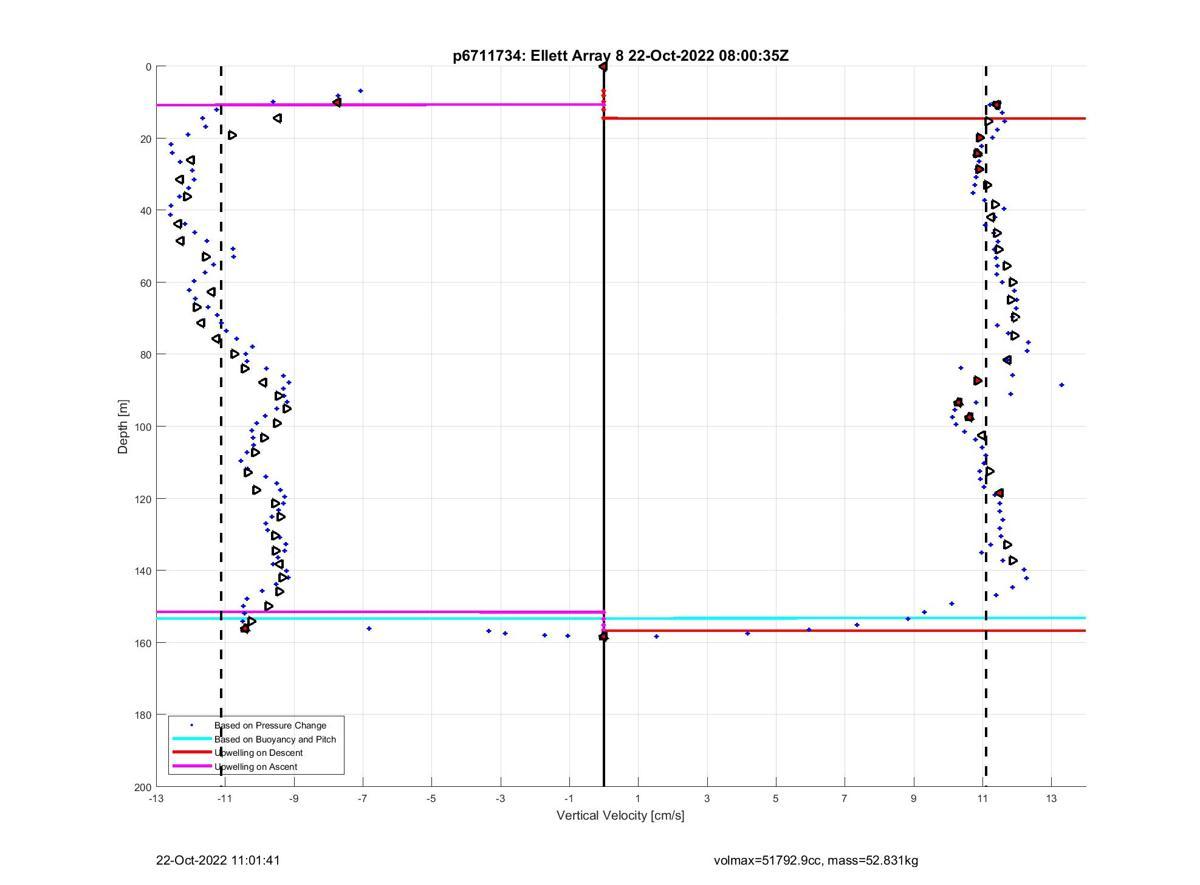Click the y-axis tick label 180
The image size is (1200, 885).
143,715
